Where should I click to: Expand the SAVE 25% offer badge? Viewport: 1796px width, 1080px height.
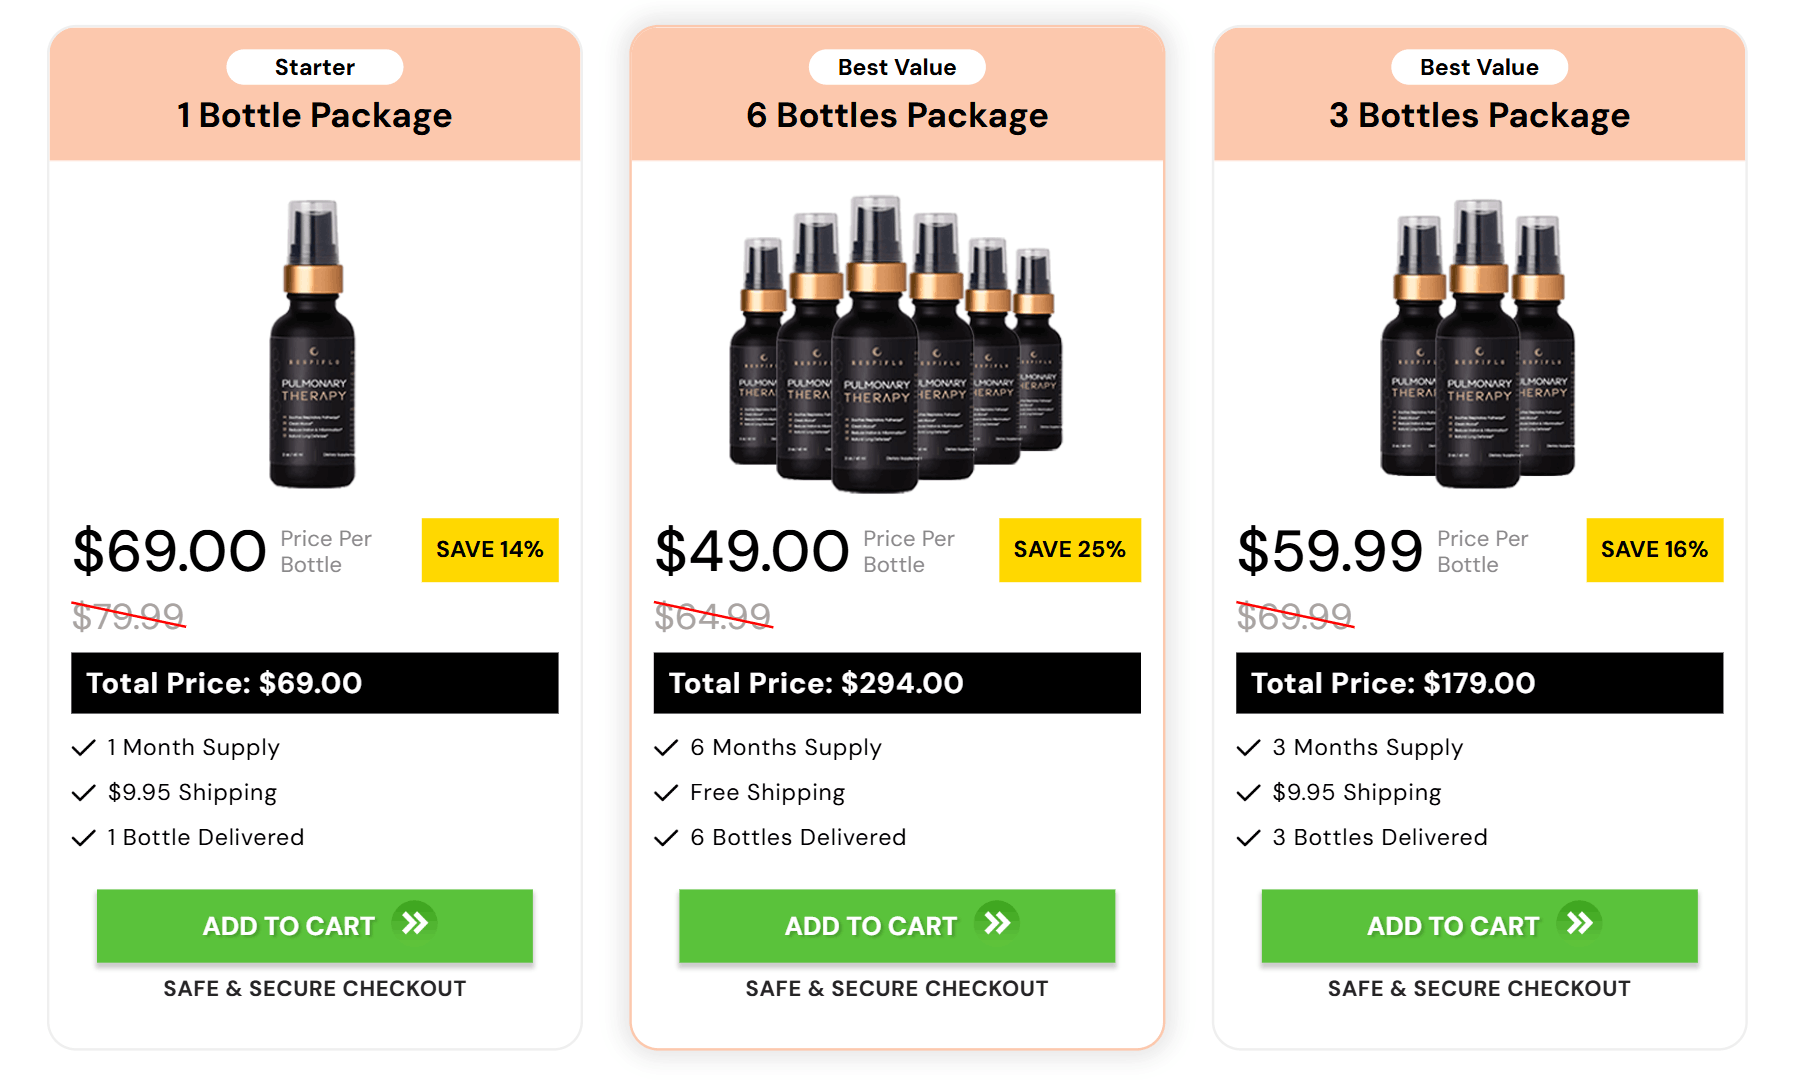pyautogui.click(x=1069, y=549)
